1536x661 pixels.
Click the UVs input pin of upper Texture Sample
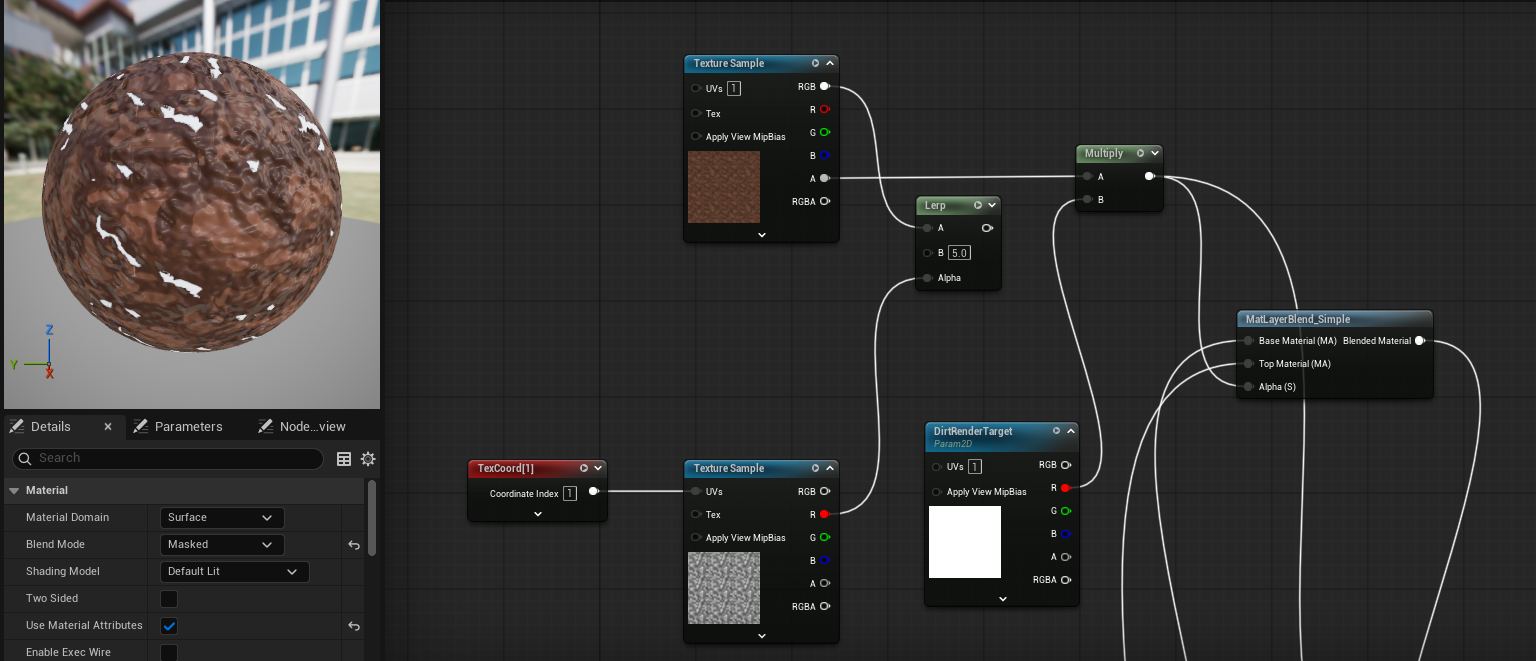[x=696, y=88]
